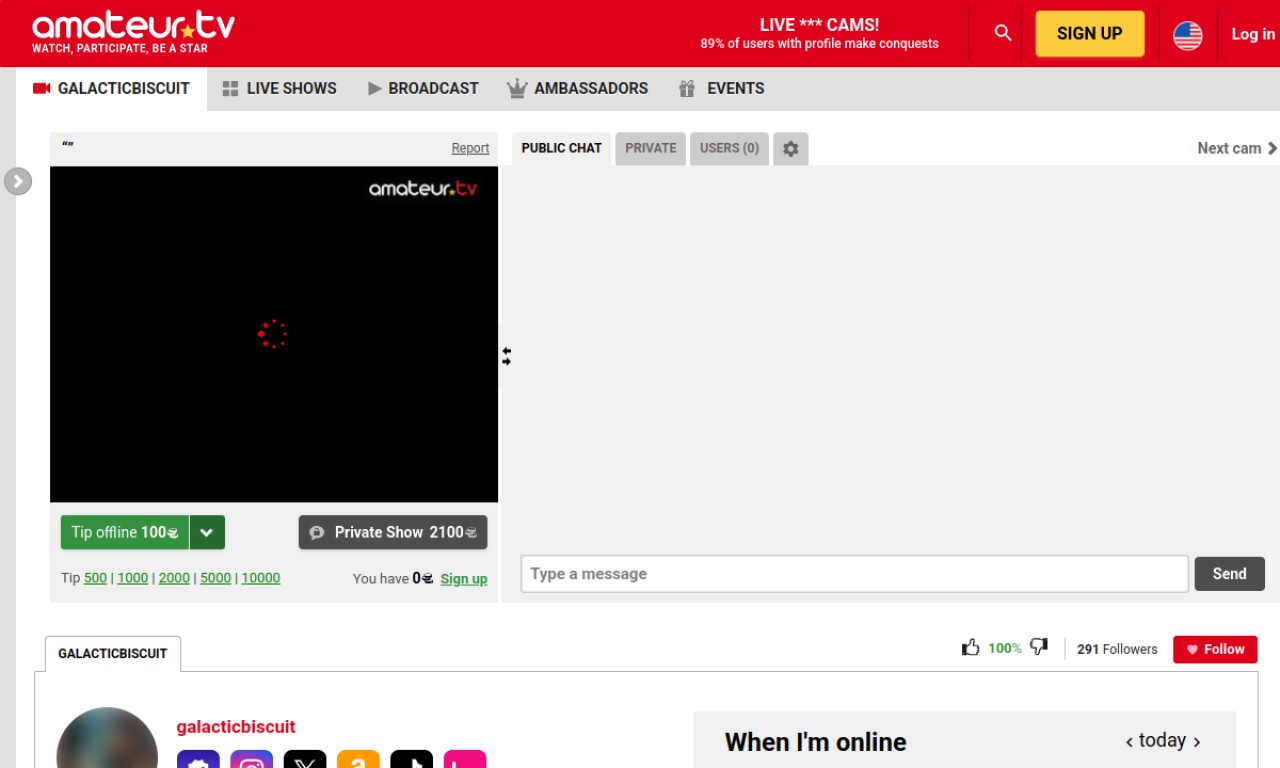Click the amateur.tv logo
The image size is (1280, 768).
133,32
